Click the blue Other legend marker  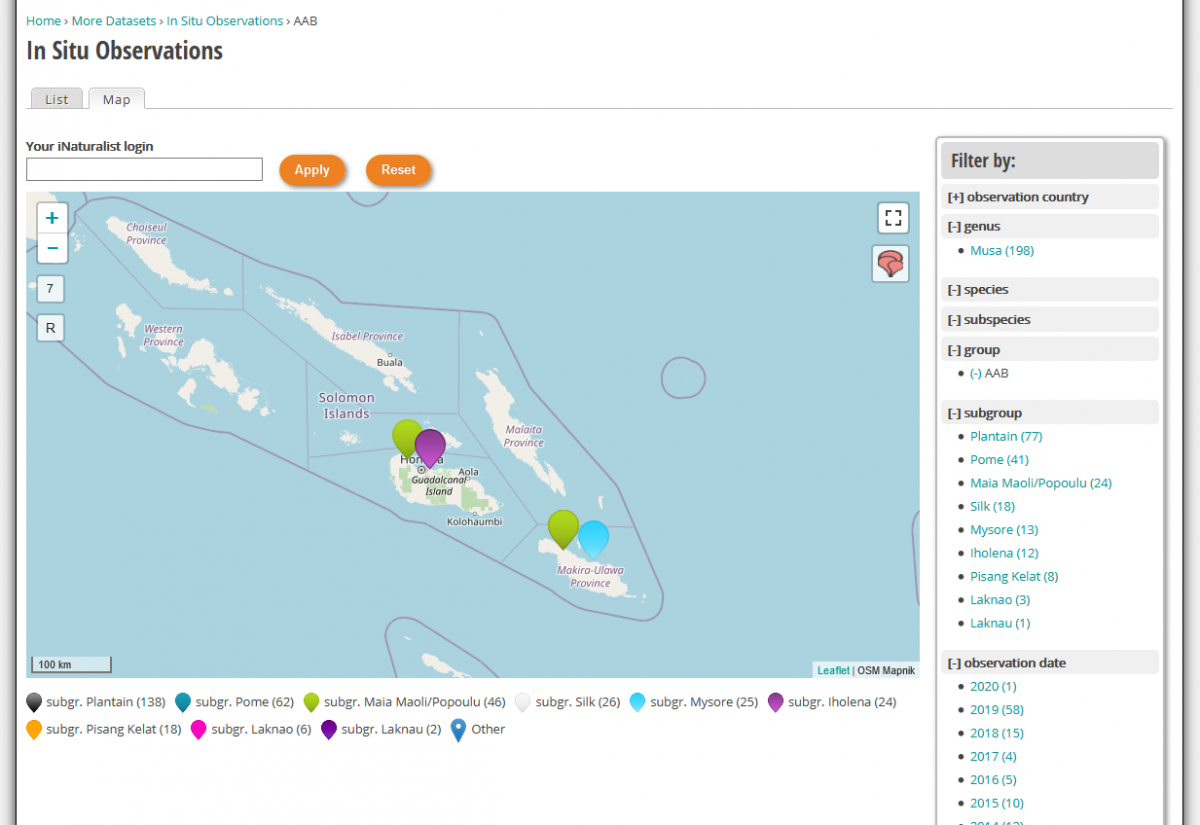point(459,730)
